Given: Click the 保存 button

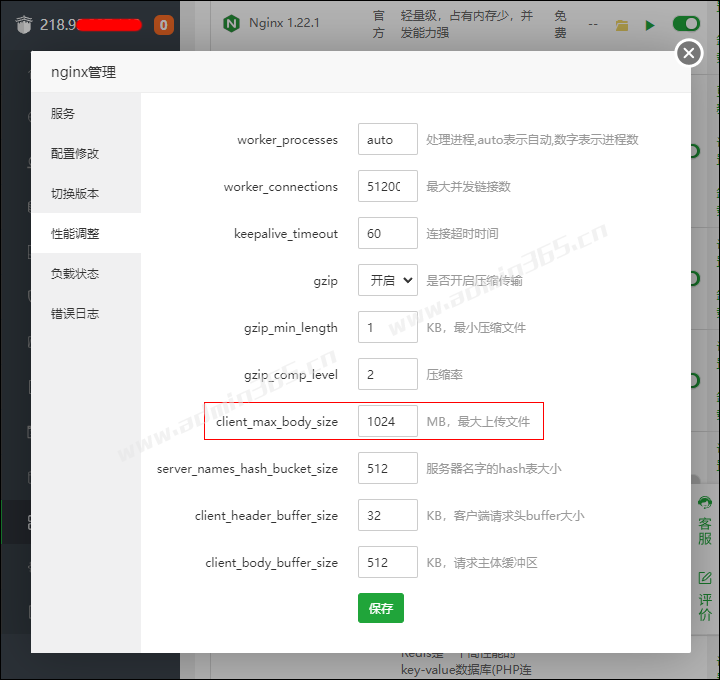Looking at the screenshot, I should tap(381, 608).
